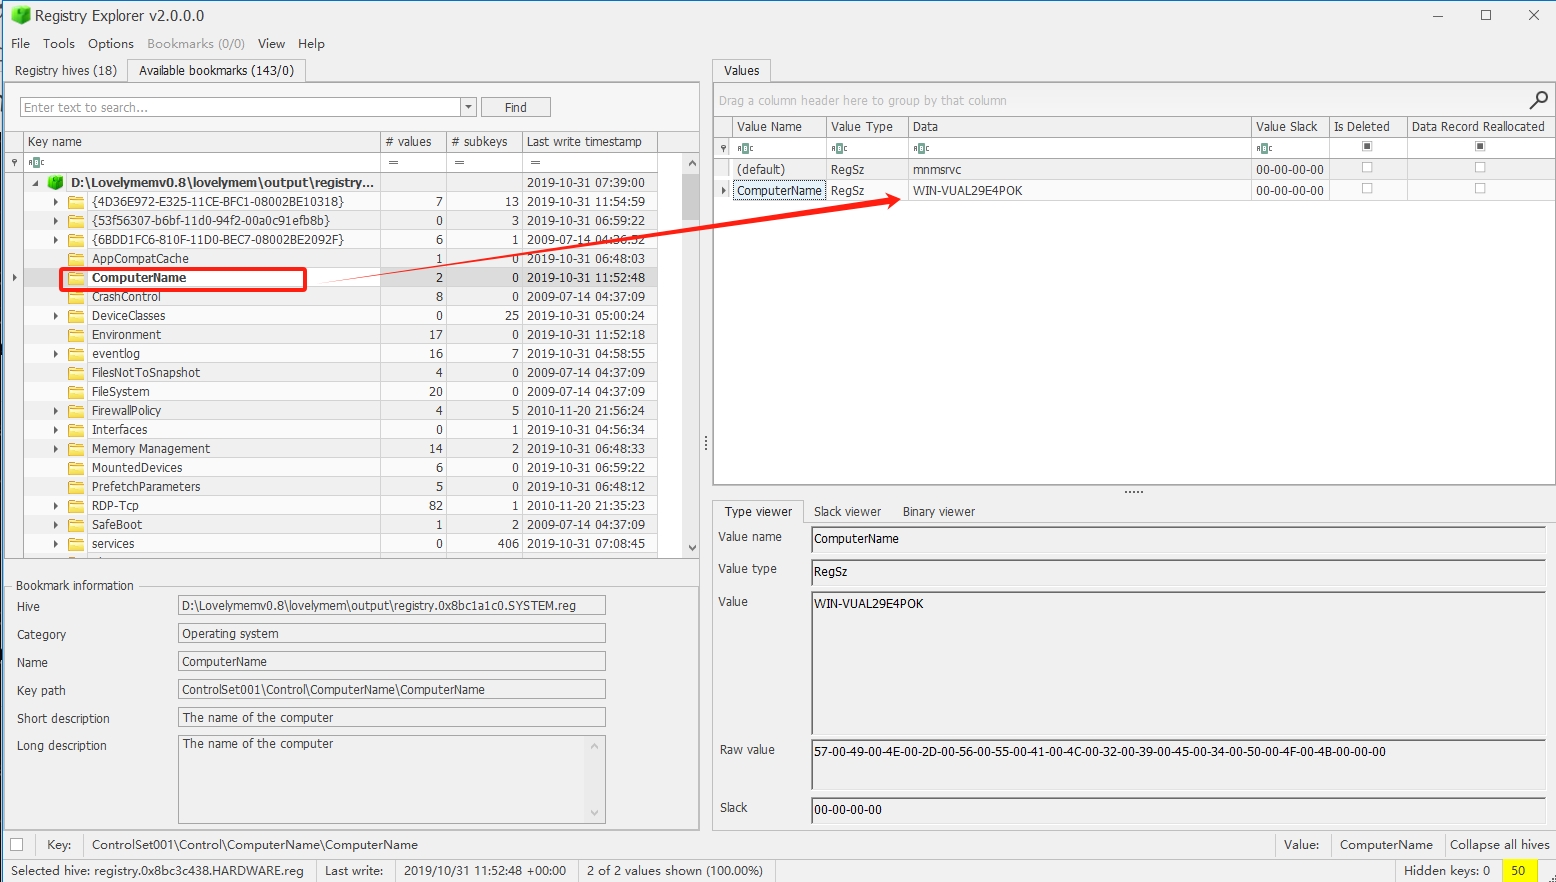Image resolution: width=1556 pixels, height=882 pixels.
Task: Expand the DeviceClasses key
Action: click(x=55, y=316)
